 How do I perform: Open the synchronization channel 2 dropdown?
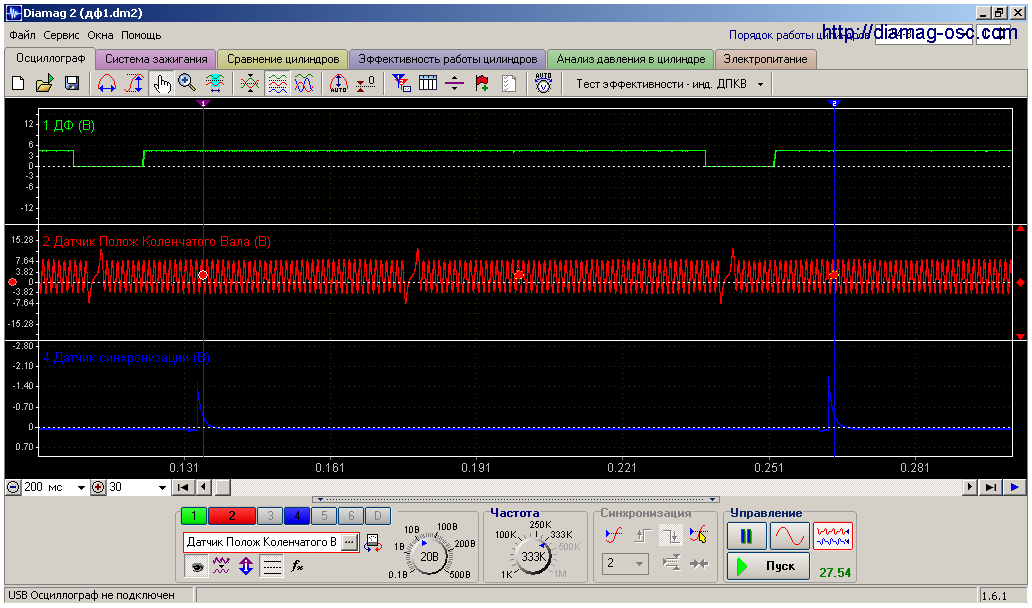coord(639,564)
